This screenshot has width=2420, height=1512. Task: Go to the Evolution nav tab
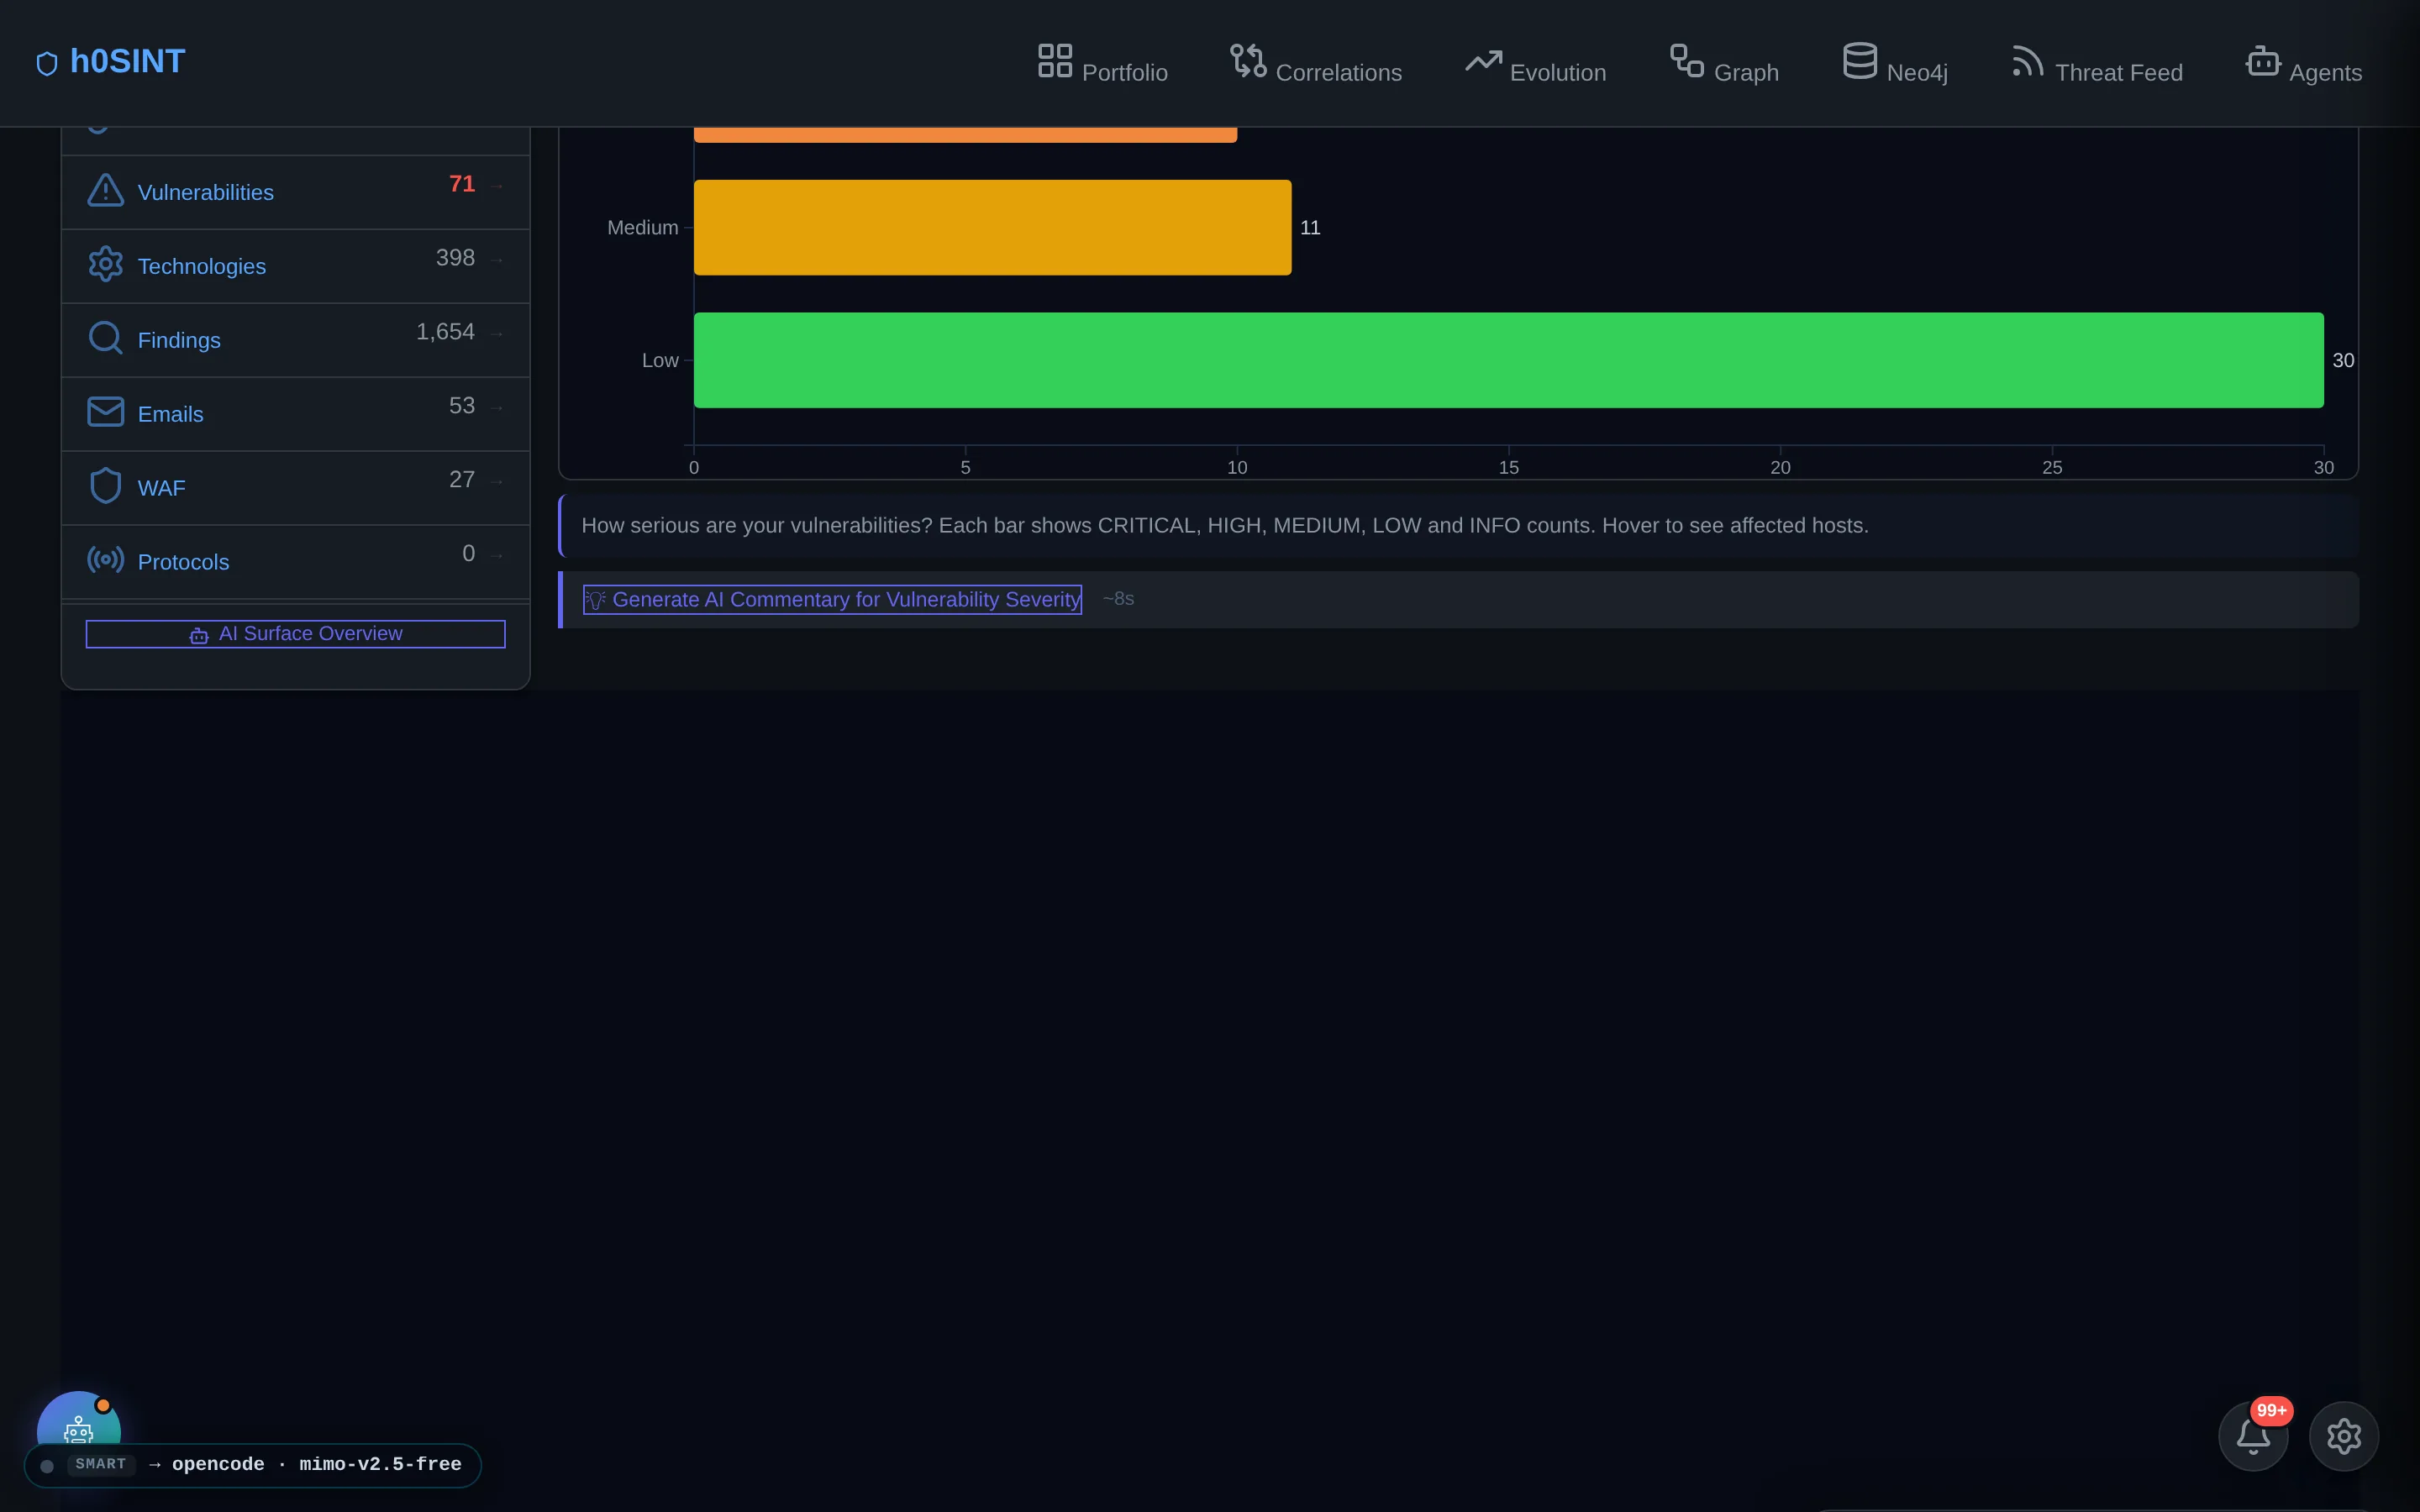pos(1536,62)
